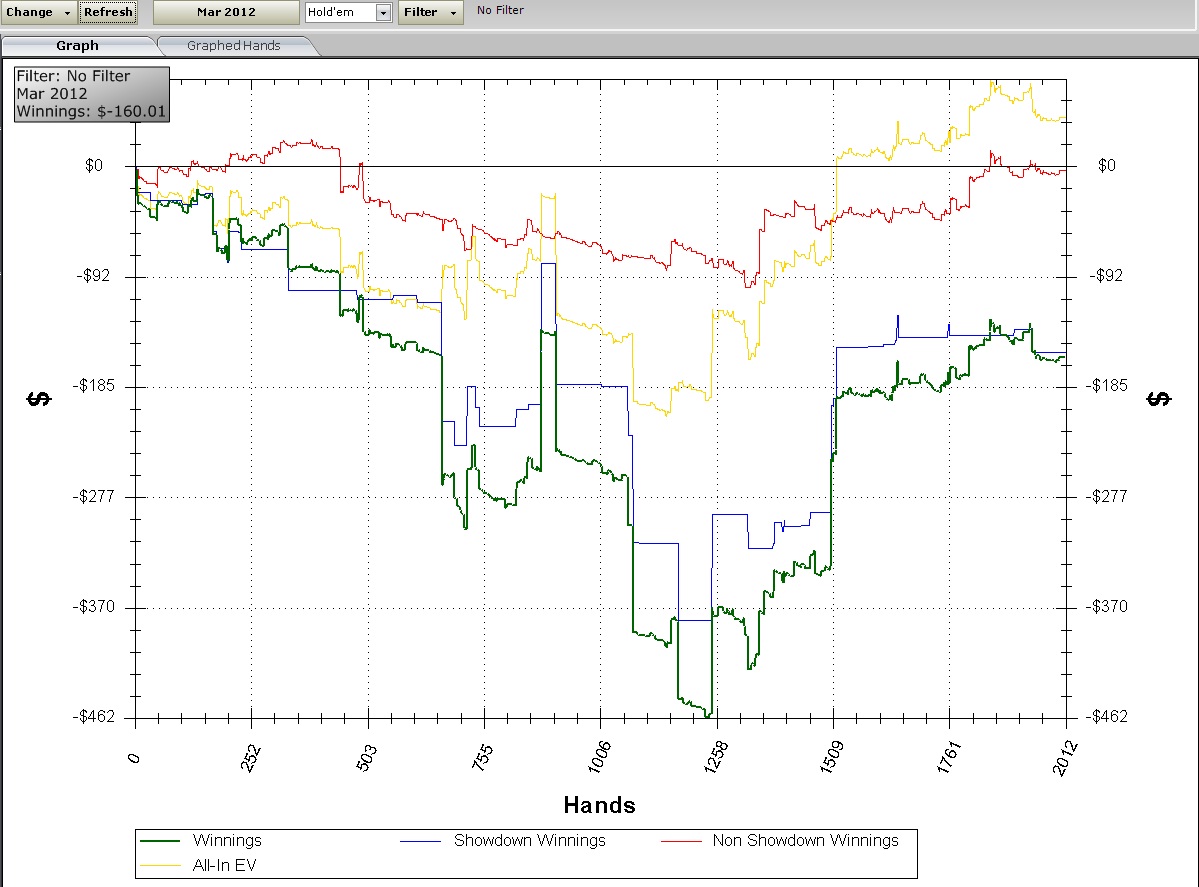Click the right $ y-axis title
This screenshot has width=1199, height=887.
1158,399
